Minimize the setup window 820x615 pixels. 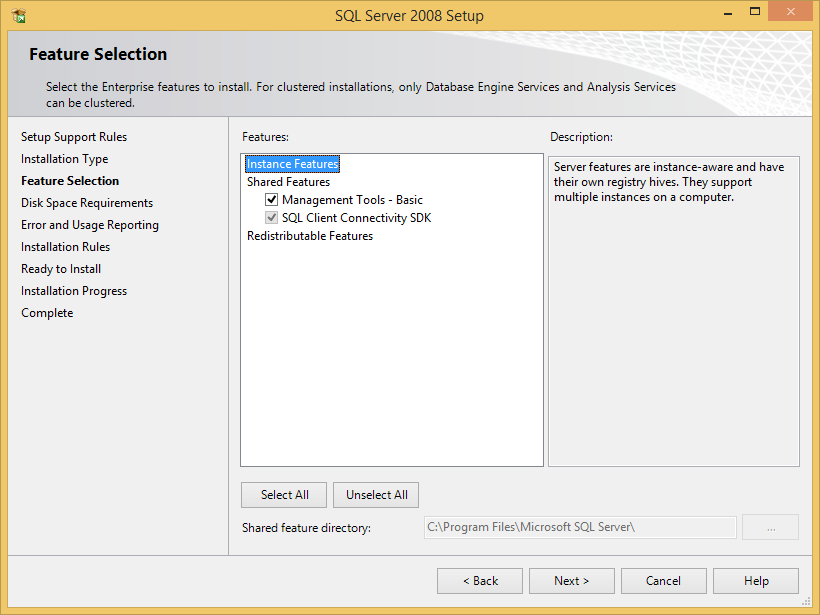pyautogui.click(x=728, y=13)
